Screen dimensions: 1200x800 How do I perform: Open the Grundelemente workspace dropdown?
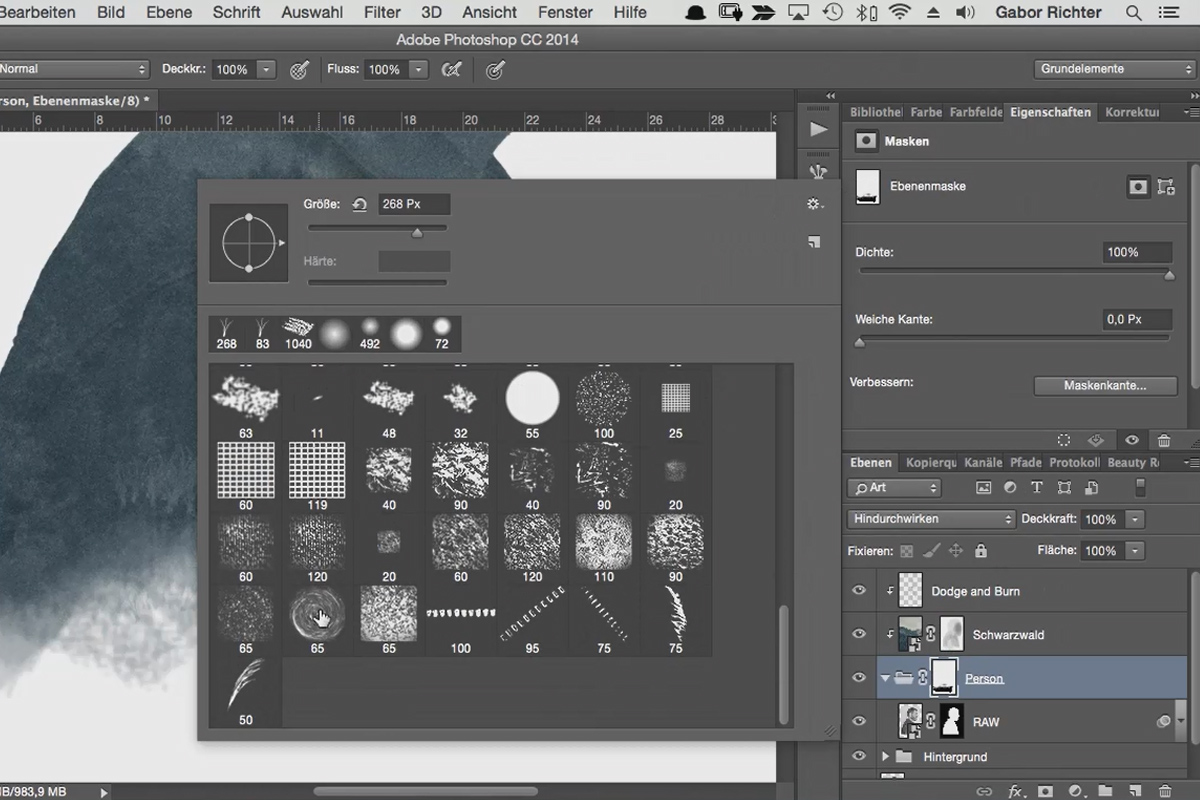tap(1115, 69)
